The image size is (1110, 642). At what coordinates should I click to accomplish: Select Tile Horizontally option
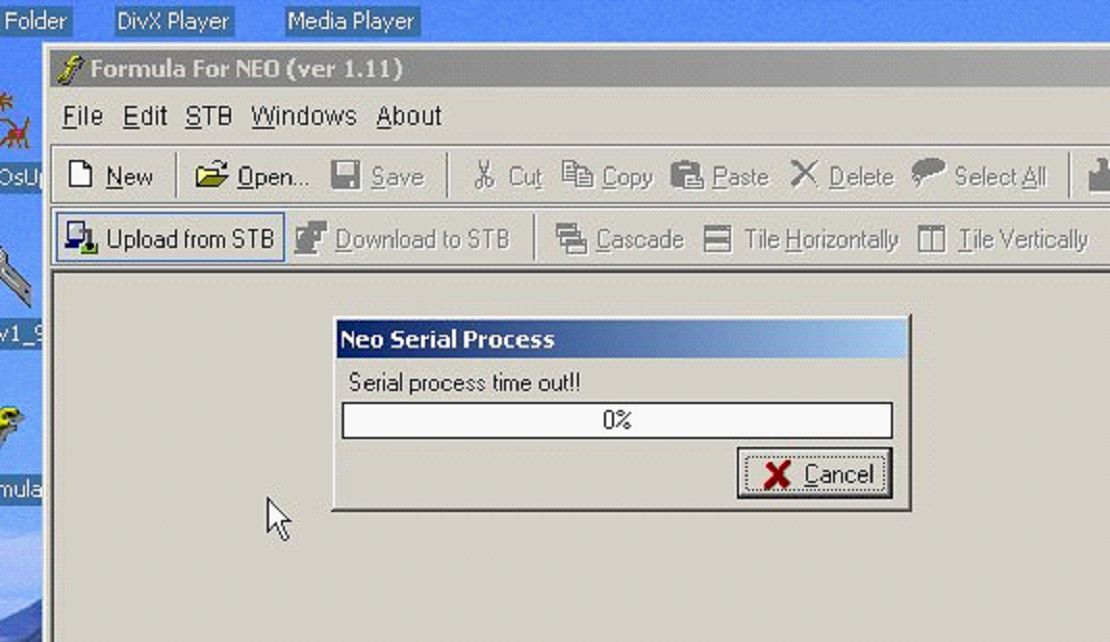pos(801,239)
